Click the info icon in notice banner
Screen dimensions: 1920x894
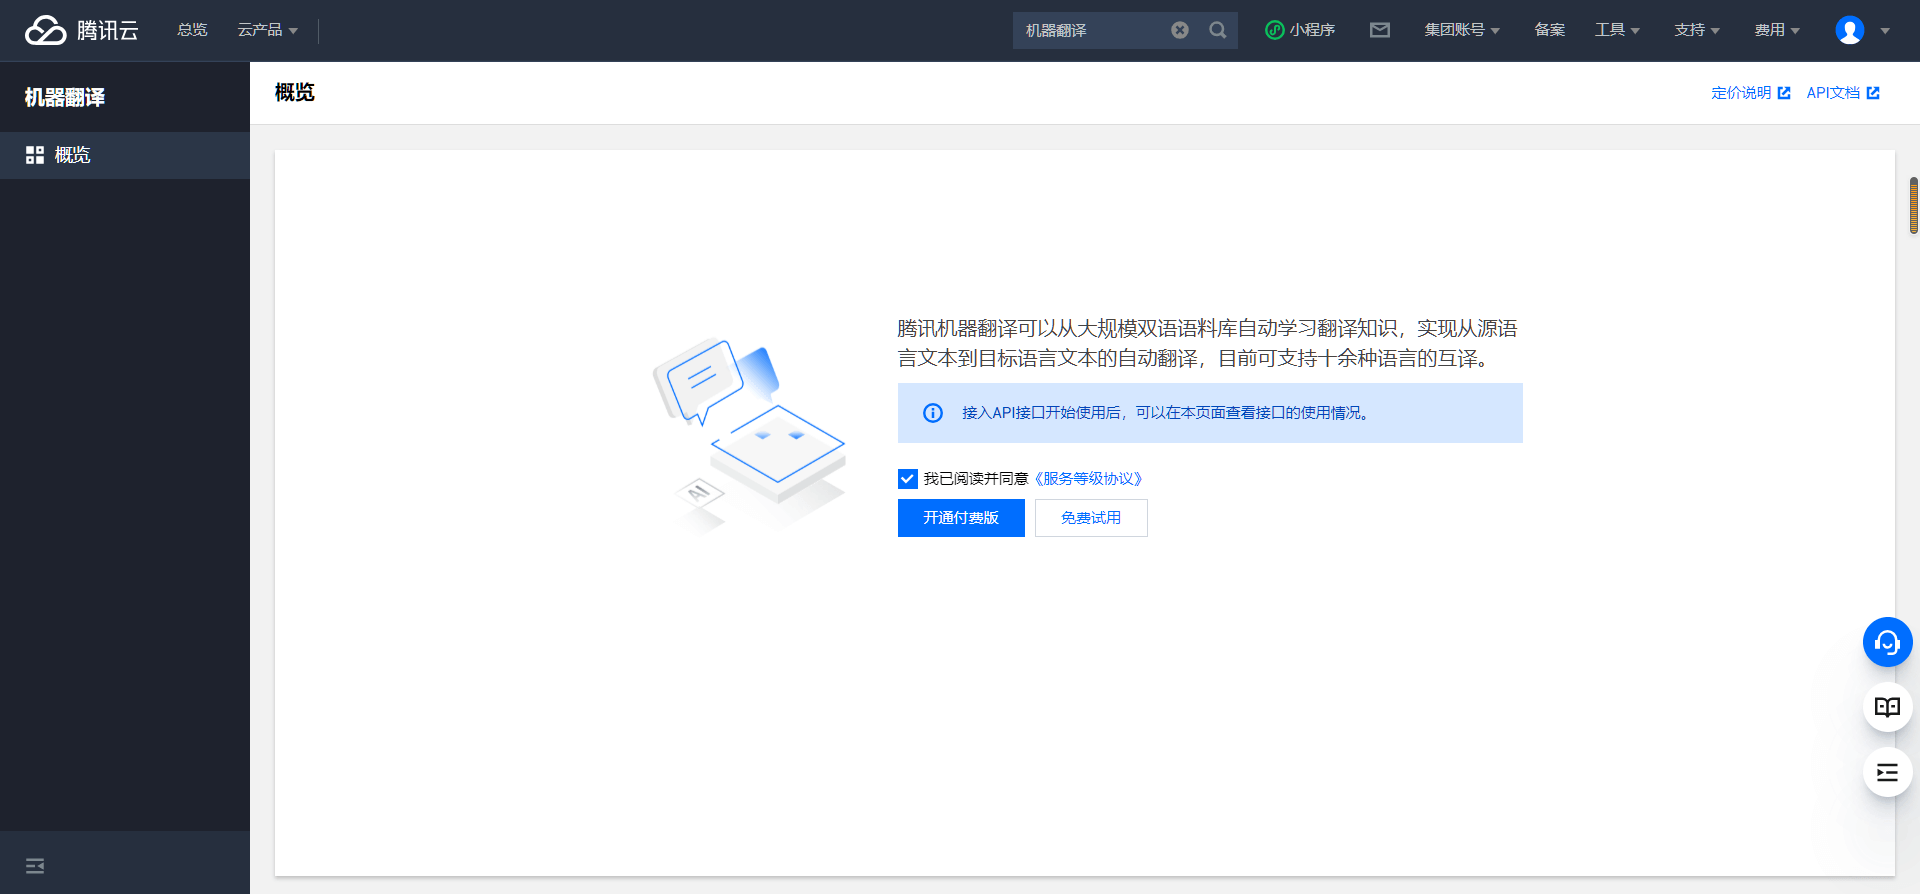click(x=932, y=413)
